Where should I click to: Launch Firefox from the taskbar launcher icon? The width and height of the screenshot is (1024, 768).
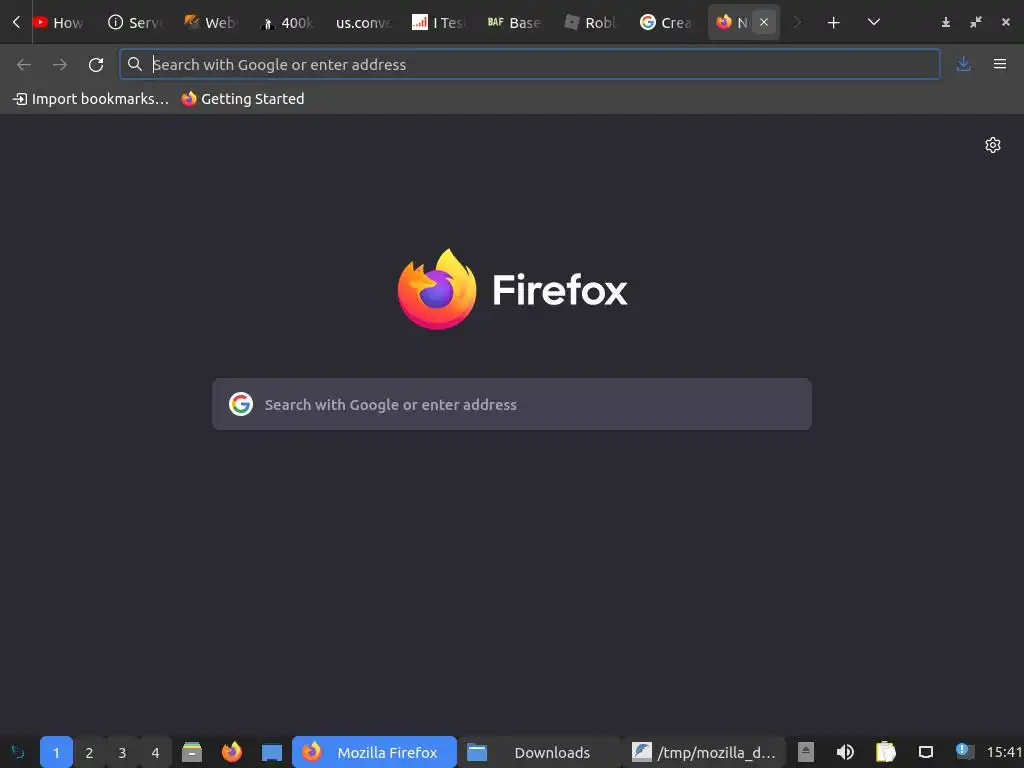(232, 752)
